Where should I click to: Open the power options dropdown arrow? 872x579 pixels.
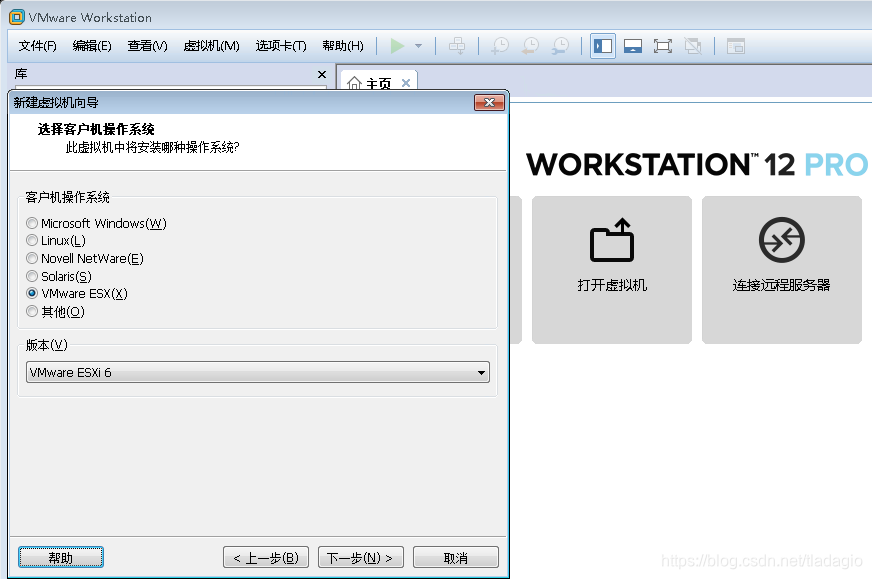(419, 46)
